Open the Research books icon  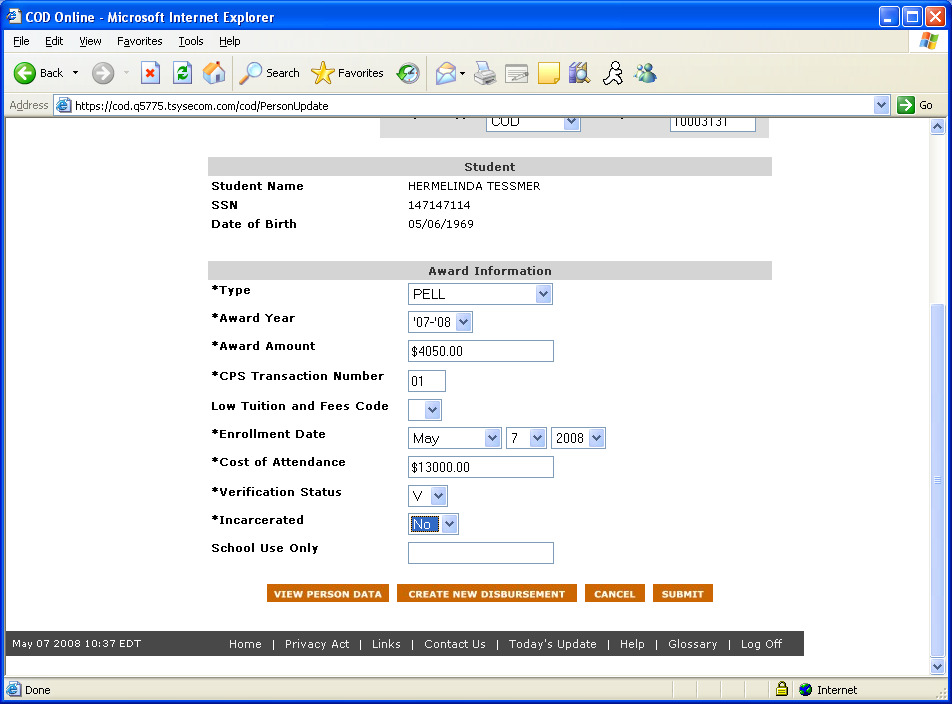580,73
